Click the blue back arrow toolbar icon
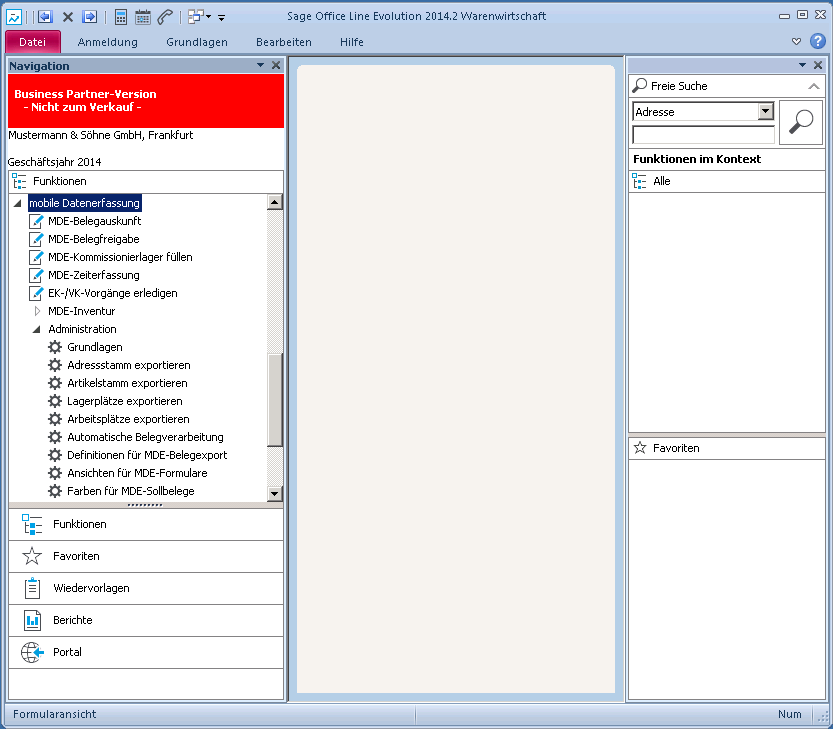The image size is (833, 729). [x=45, y=17]
